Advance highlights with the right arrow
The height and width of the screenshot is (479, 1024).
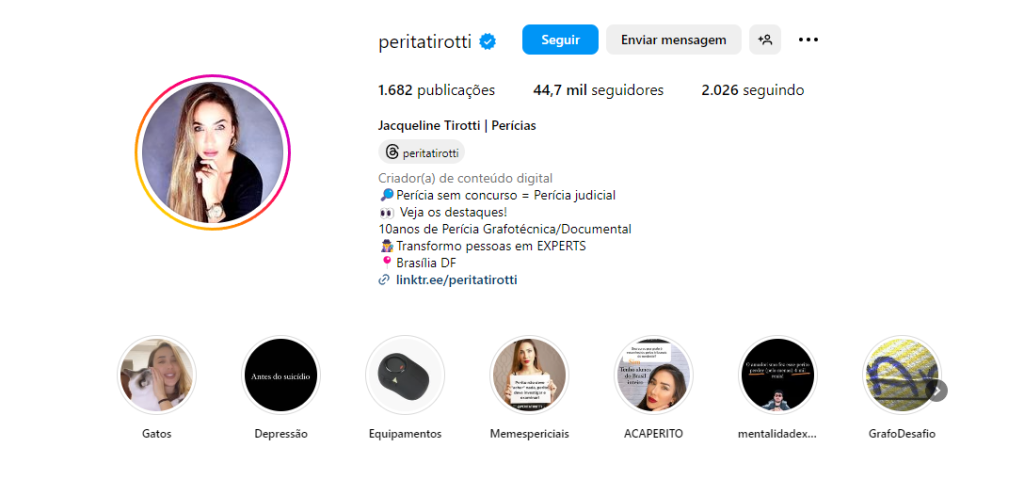point(937,391)
